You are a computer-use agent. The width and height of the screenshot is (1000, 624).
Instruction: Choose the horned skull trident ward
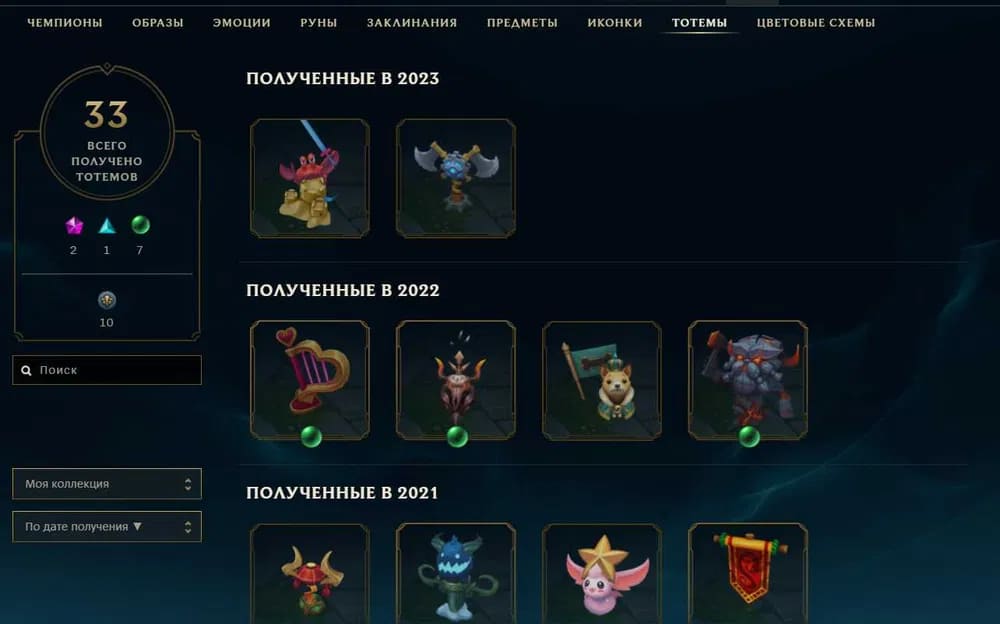coord(456,380)
